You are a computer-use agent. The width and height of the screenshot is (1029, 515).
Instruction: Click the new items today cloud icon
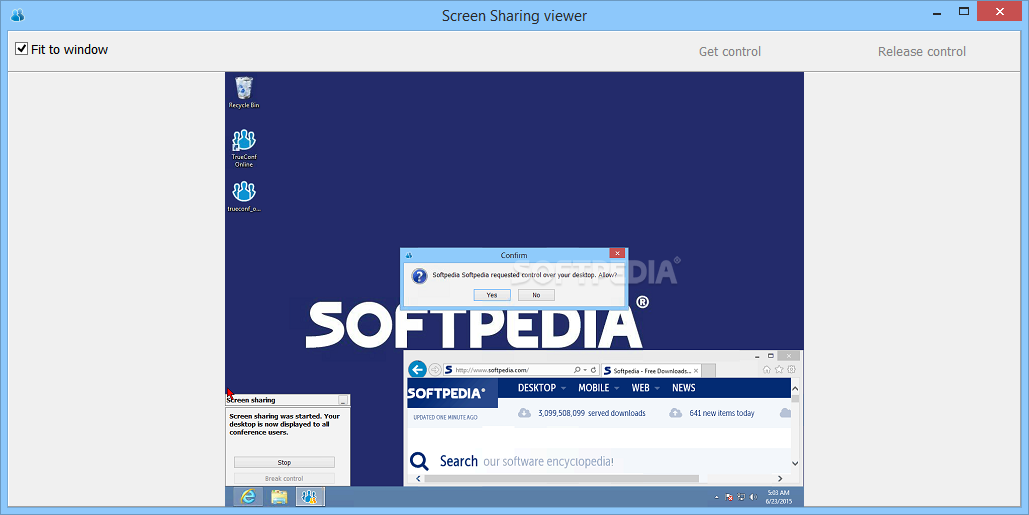[676, 413]
